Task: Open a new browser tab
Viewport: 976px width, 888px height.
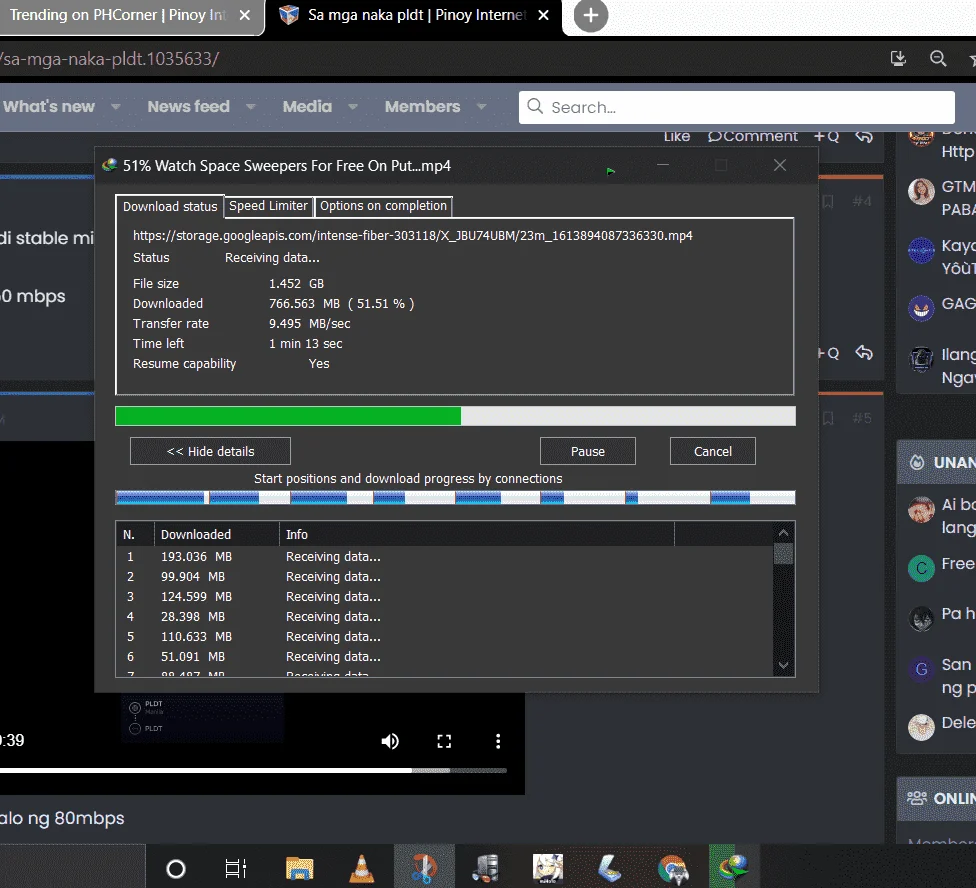Action: pyautogui.click(x=591, y=16)
